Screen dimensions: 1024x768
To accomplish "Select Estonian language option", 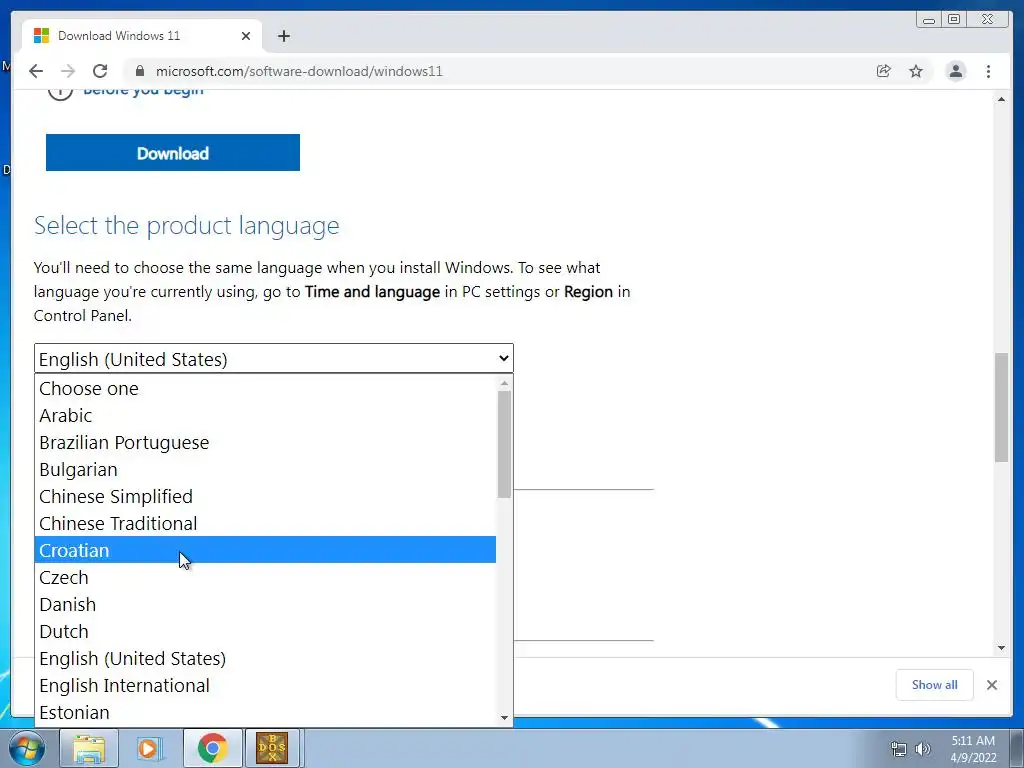I will point(265,712).
